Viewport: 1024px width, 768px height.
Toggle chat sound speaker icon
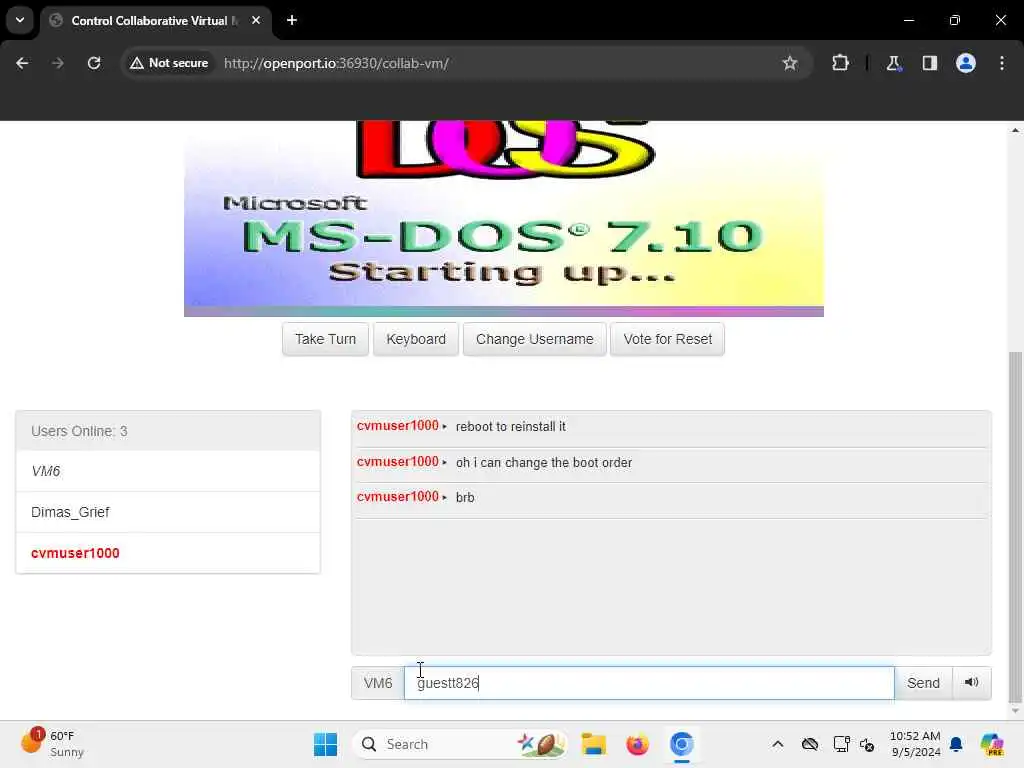pos(972,682)
